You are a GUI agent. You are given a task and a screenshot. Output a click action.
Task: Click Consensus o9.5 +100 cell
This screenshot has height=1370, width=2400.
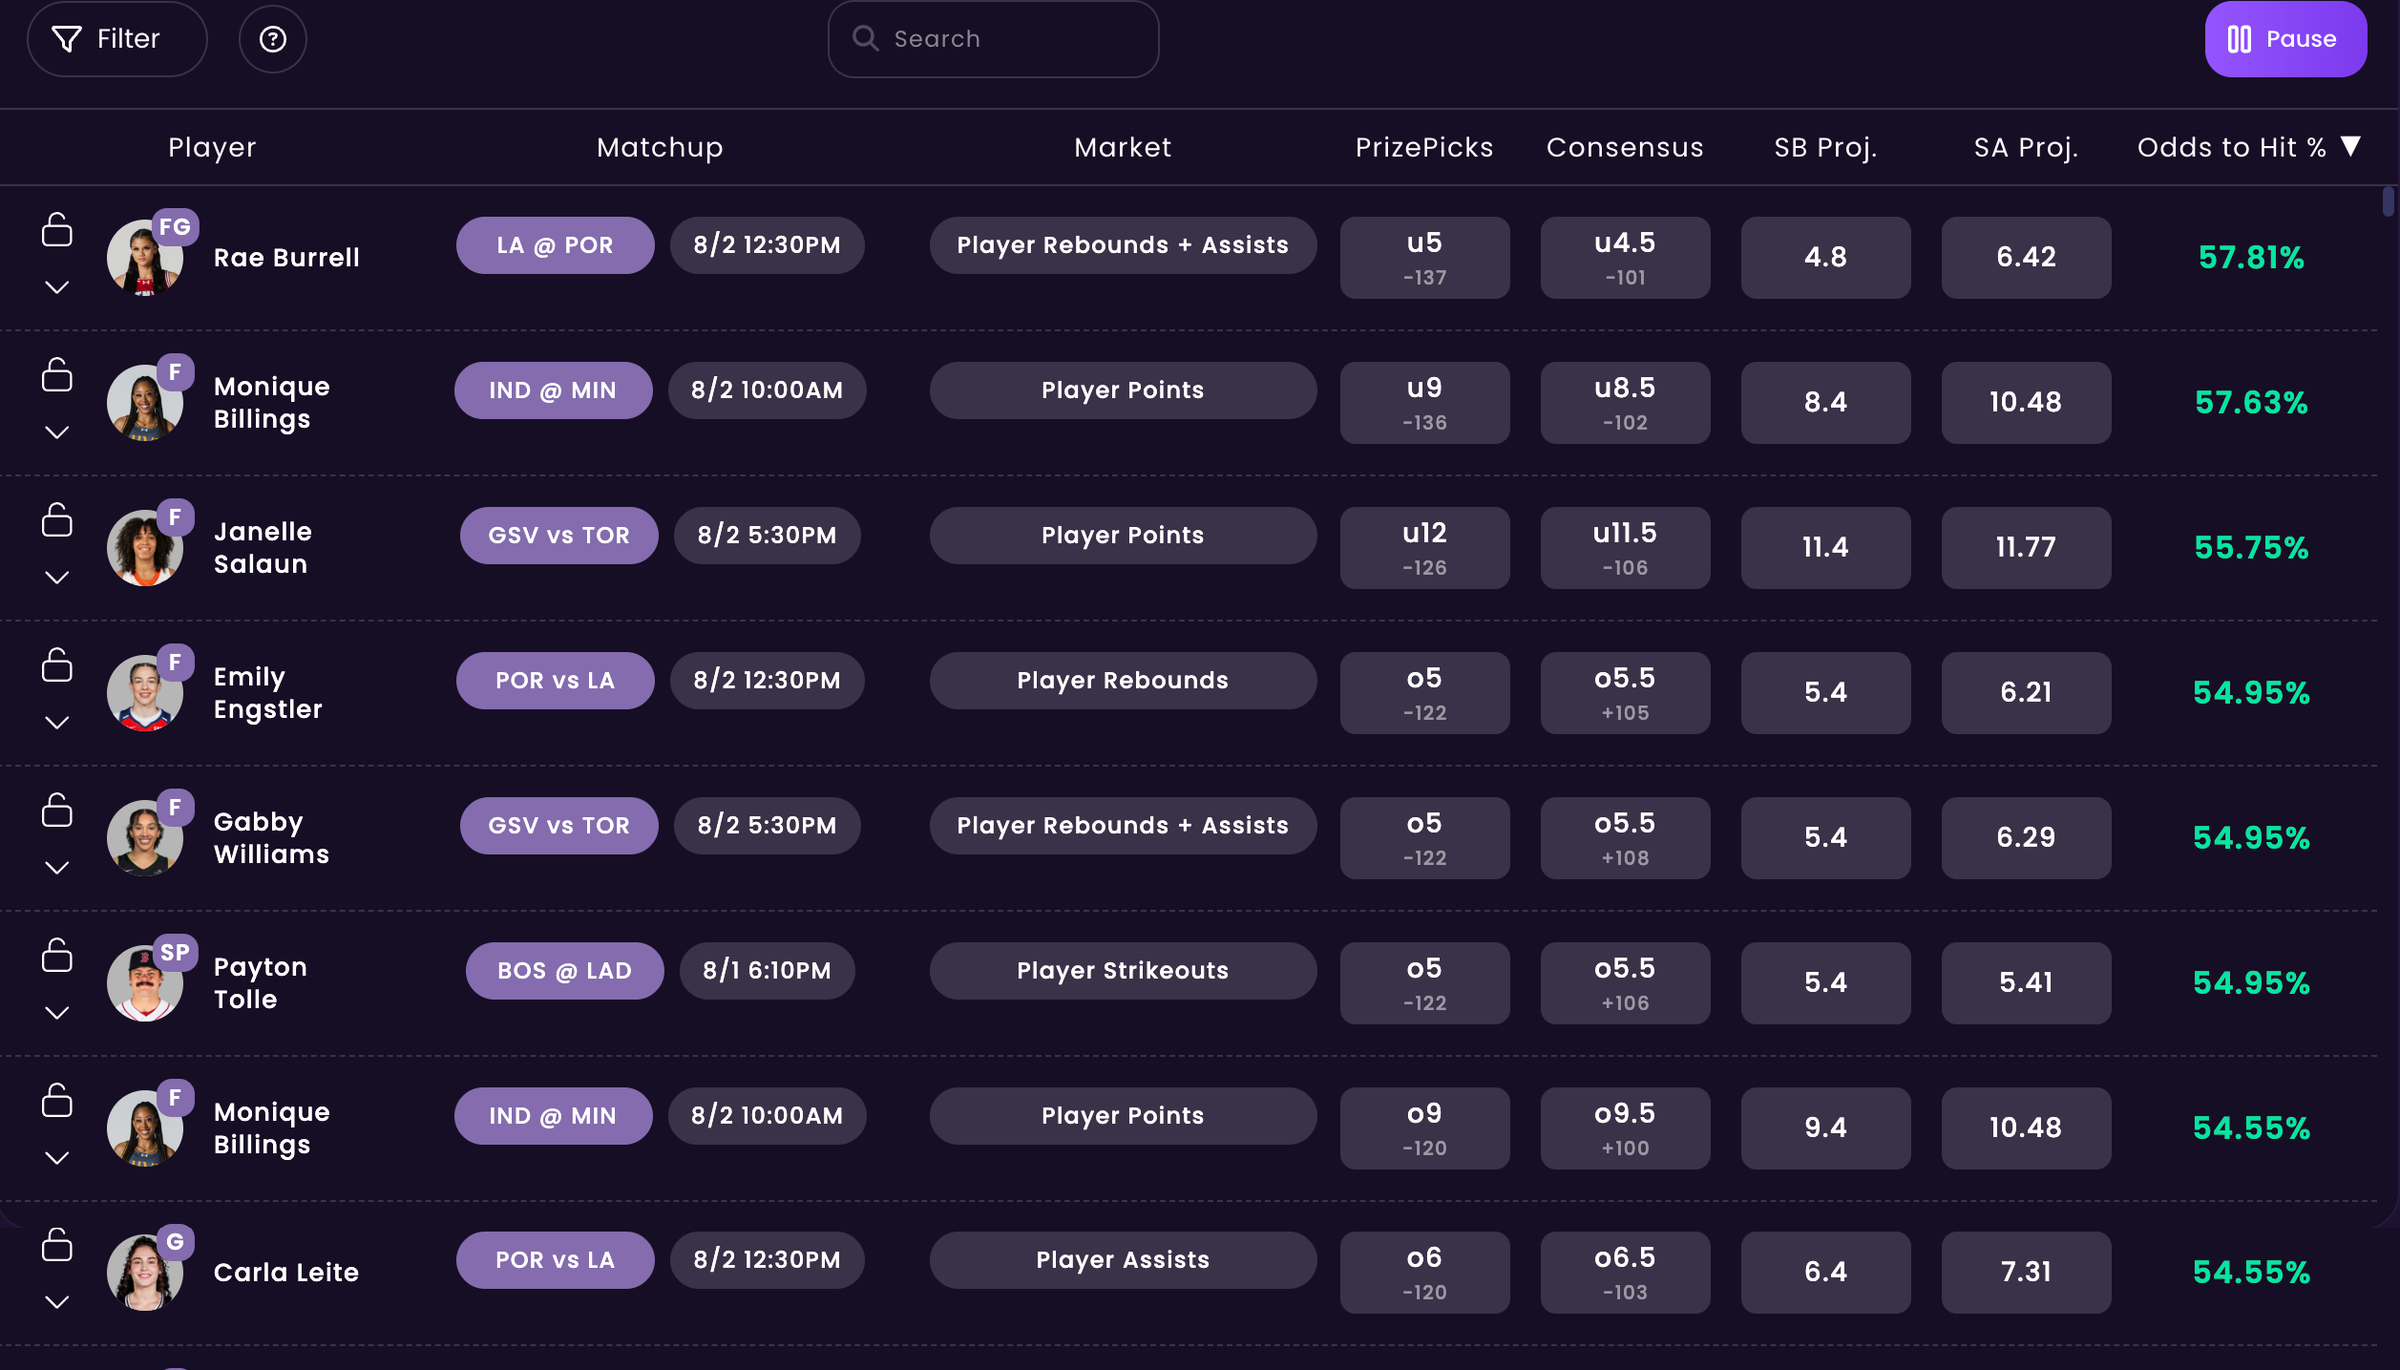(x=1625, y=1128)
